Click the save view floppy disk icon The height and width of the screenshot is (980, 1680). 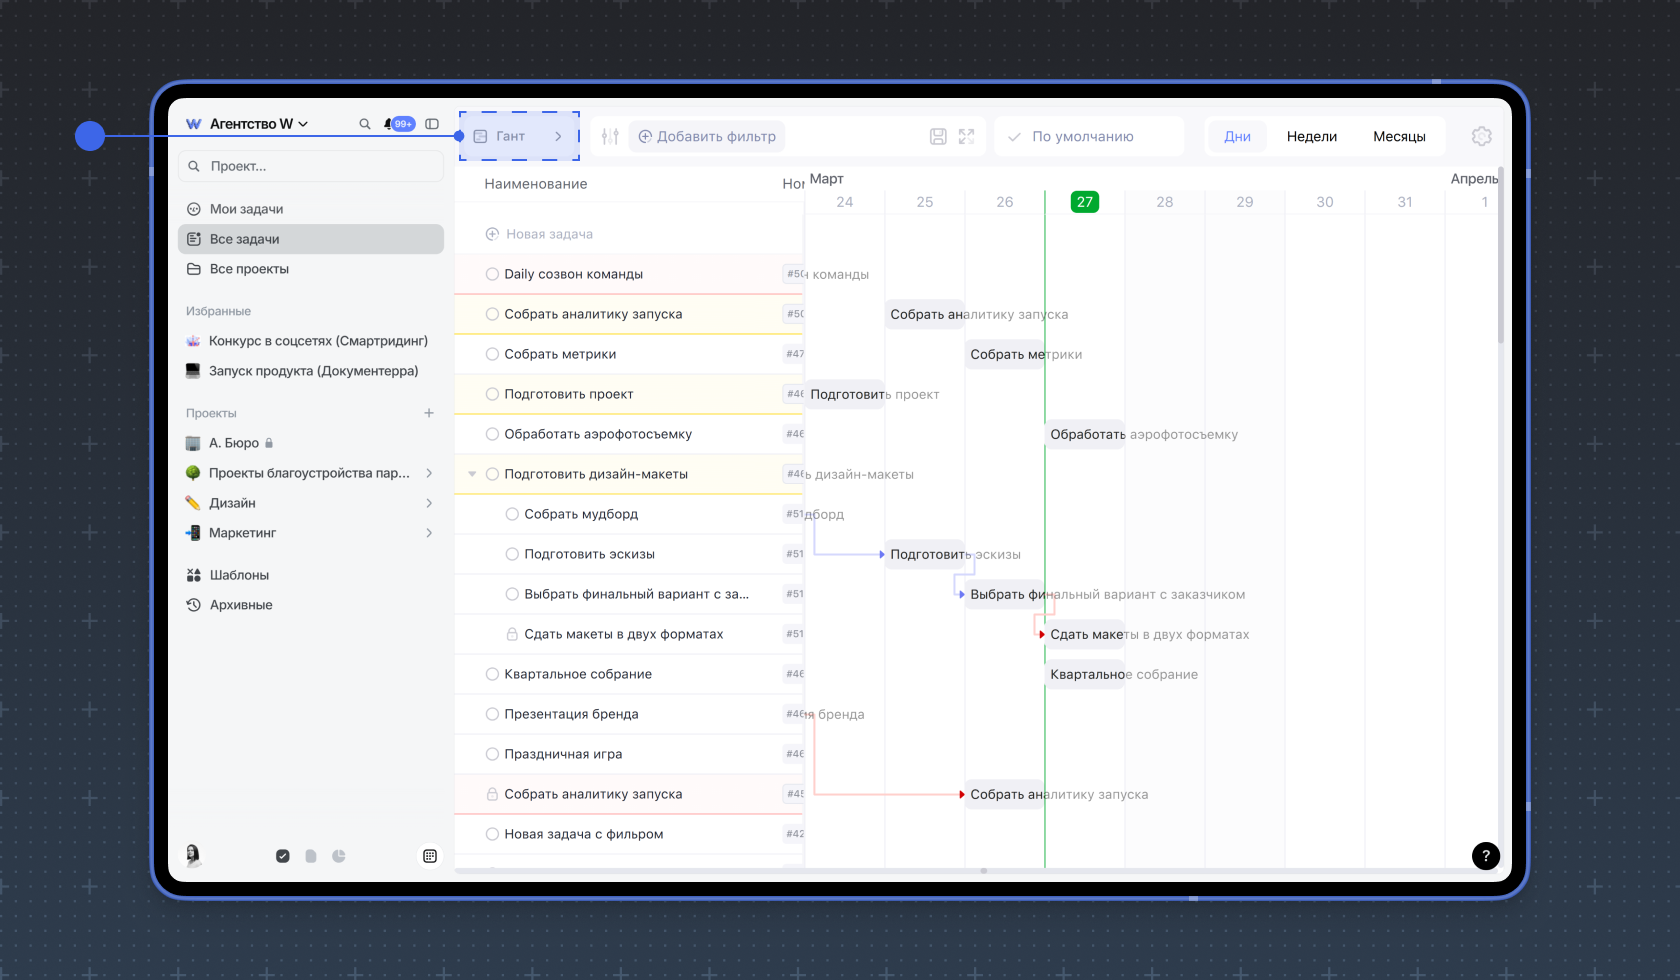tap(938, 137)
